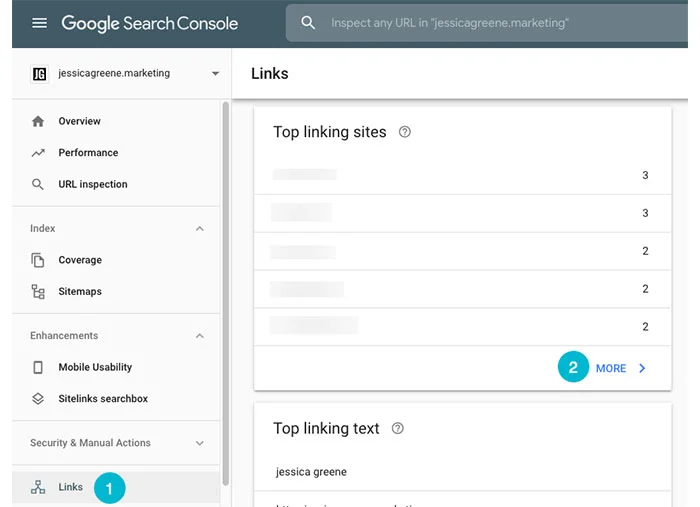Click MORE under Top linking sites
Image resolution: width=700 pixels, height=507 pixels.
click(611, 368)
